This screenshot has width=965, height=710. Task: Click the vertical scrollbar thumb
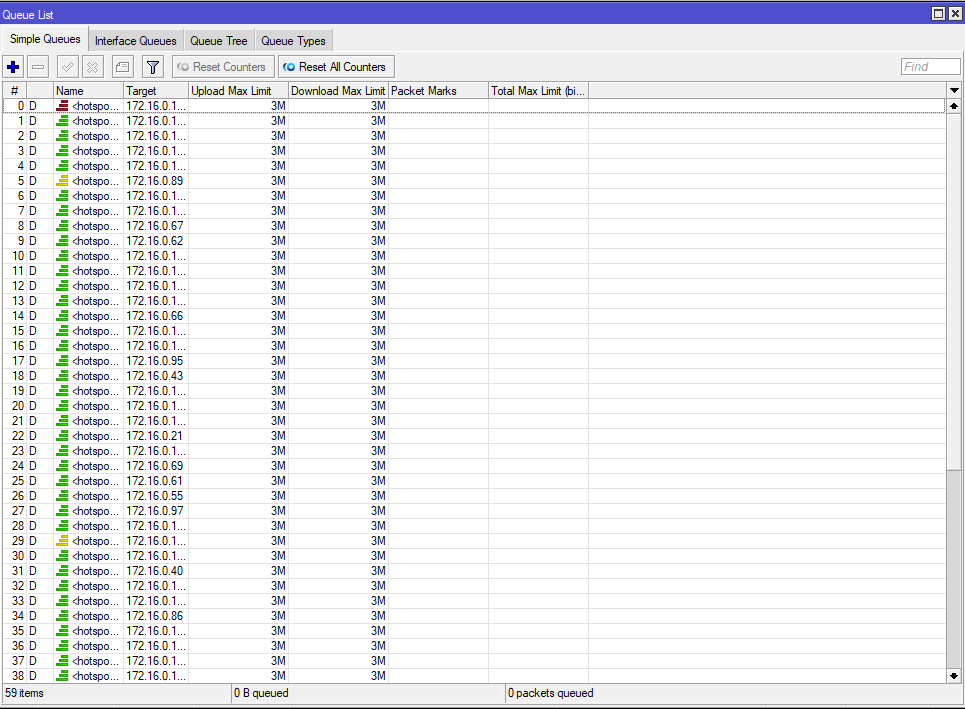click(954, 292)
